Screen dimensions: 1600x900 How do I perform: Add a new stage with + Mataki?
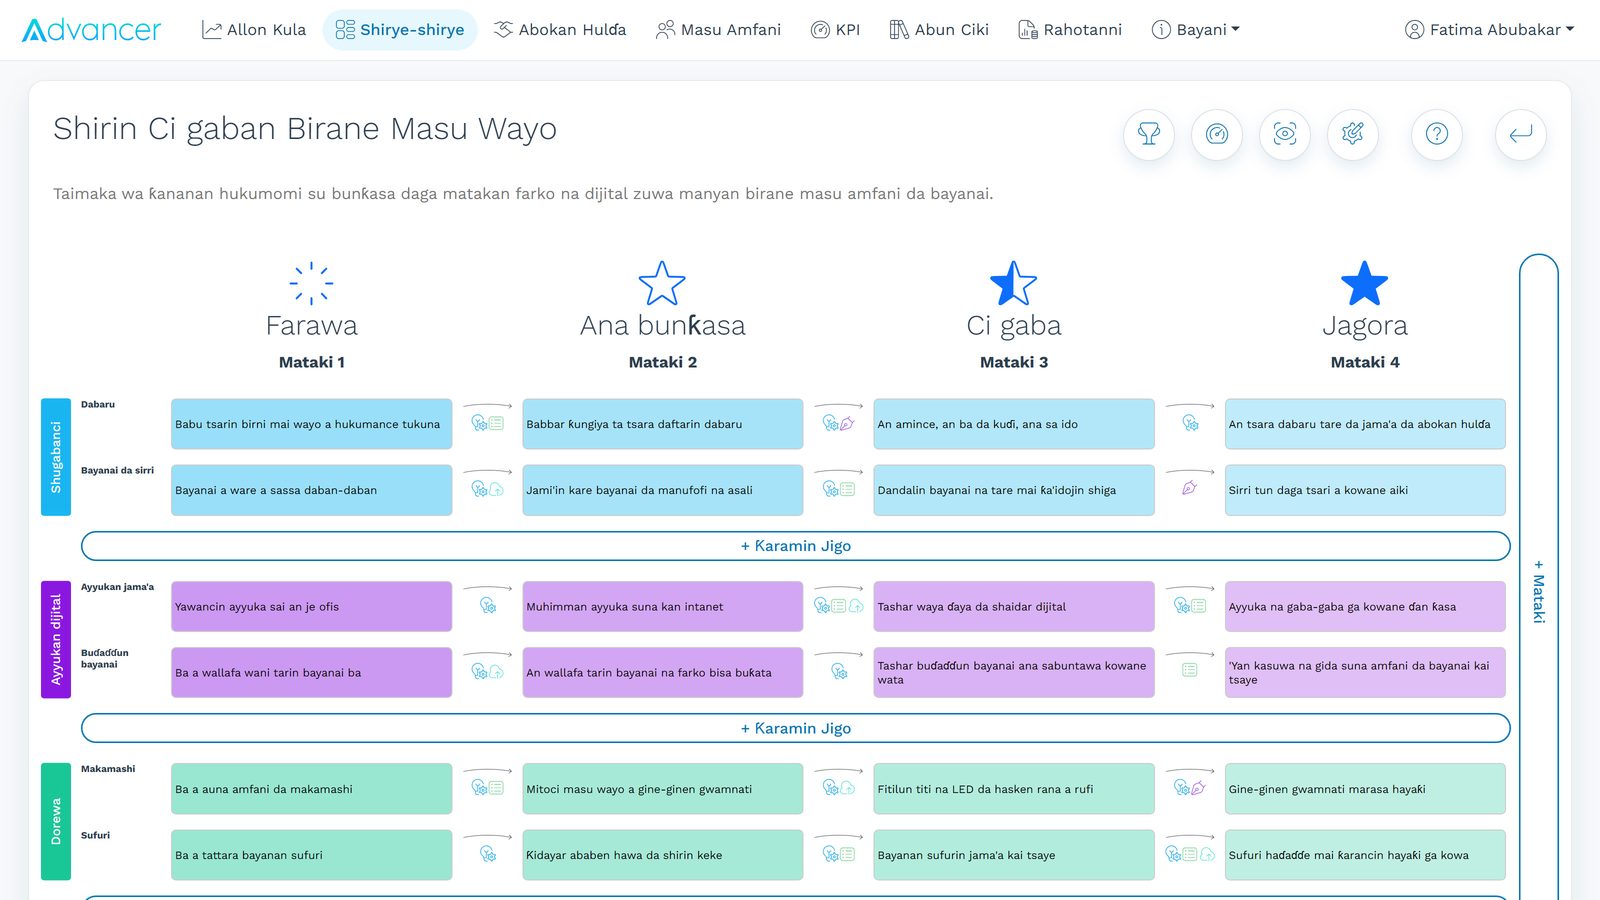[x=1539, y=590]
